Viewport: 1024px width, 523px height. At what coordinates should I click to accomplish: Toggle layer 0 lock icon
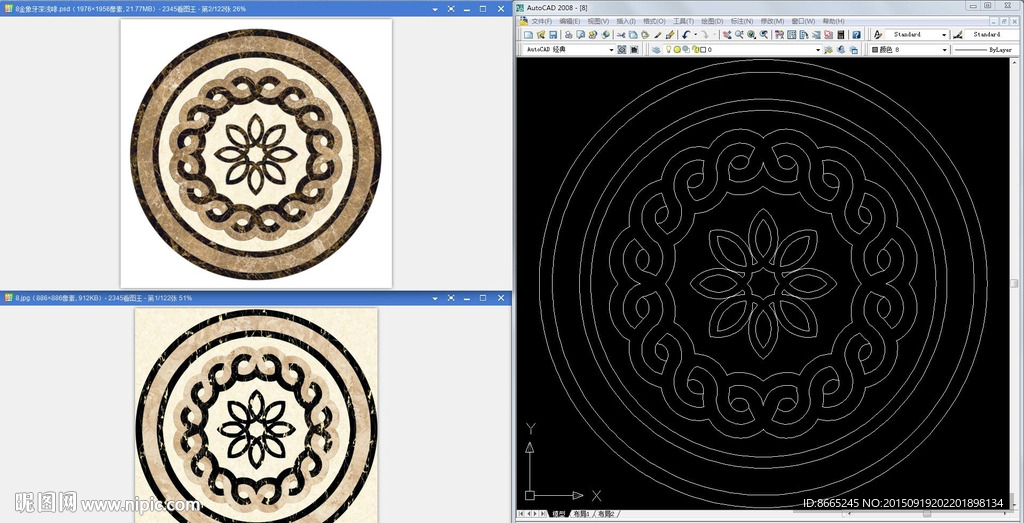[694, 49]
